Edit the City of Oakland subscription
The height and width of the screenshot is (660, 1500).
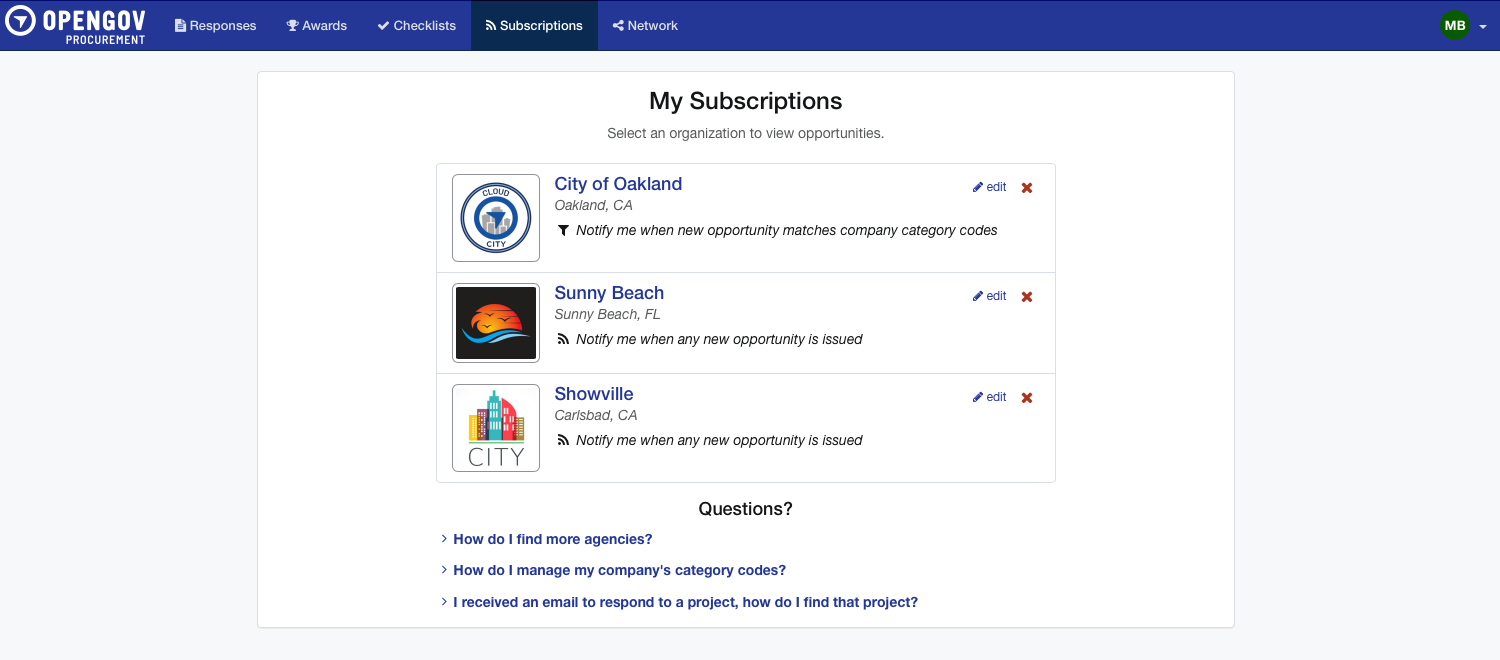990,187
